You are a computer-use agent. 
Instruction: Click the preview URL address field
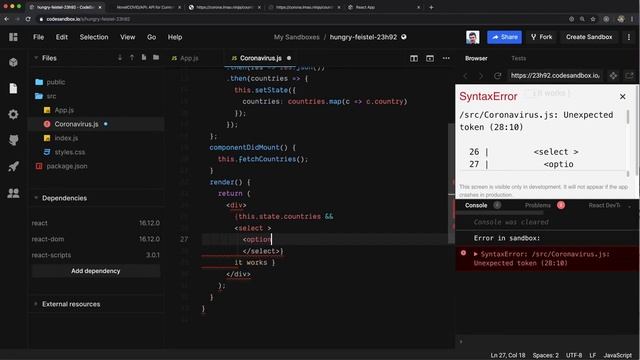[x=555, y=76]
